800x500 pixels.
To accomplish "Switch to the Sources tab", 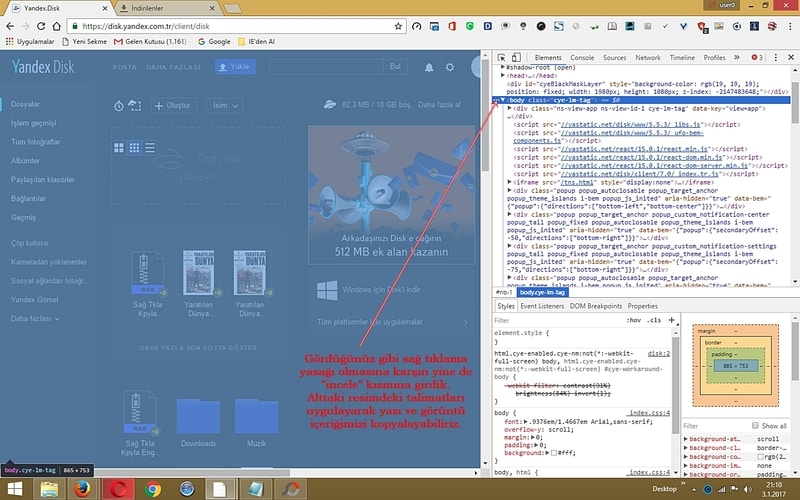I will pyautogui.click(x=614, y=58).
